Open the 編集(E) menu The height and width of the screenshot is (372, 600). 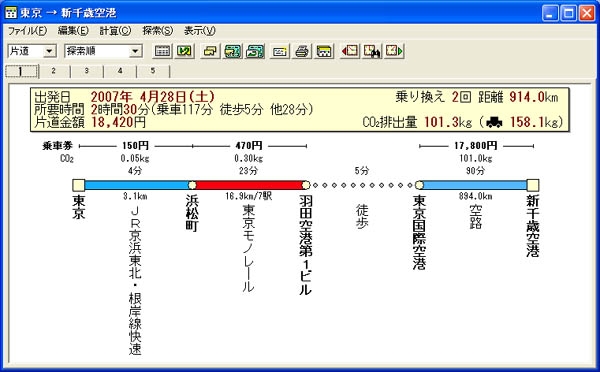tap(73, 31)
